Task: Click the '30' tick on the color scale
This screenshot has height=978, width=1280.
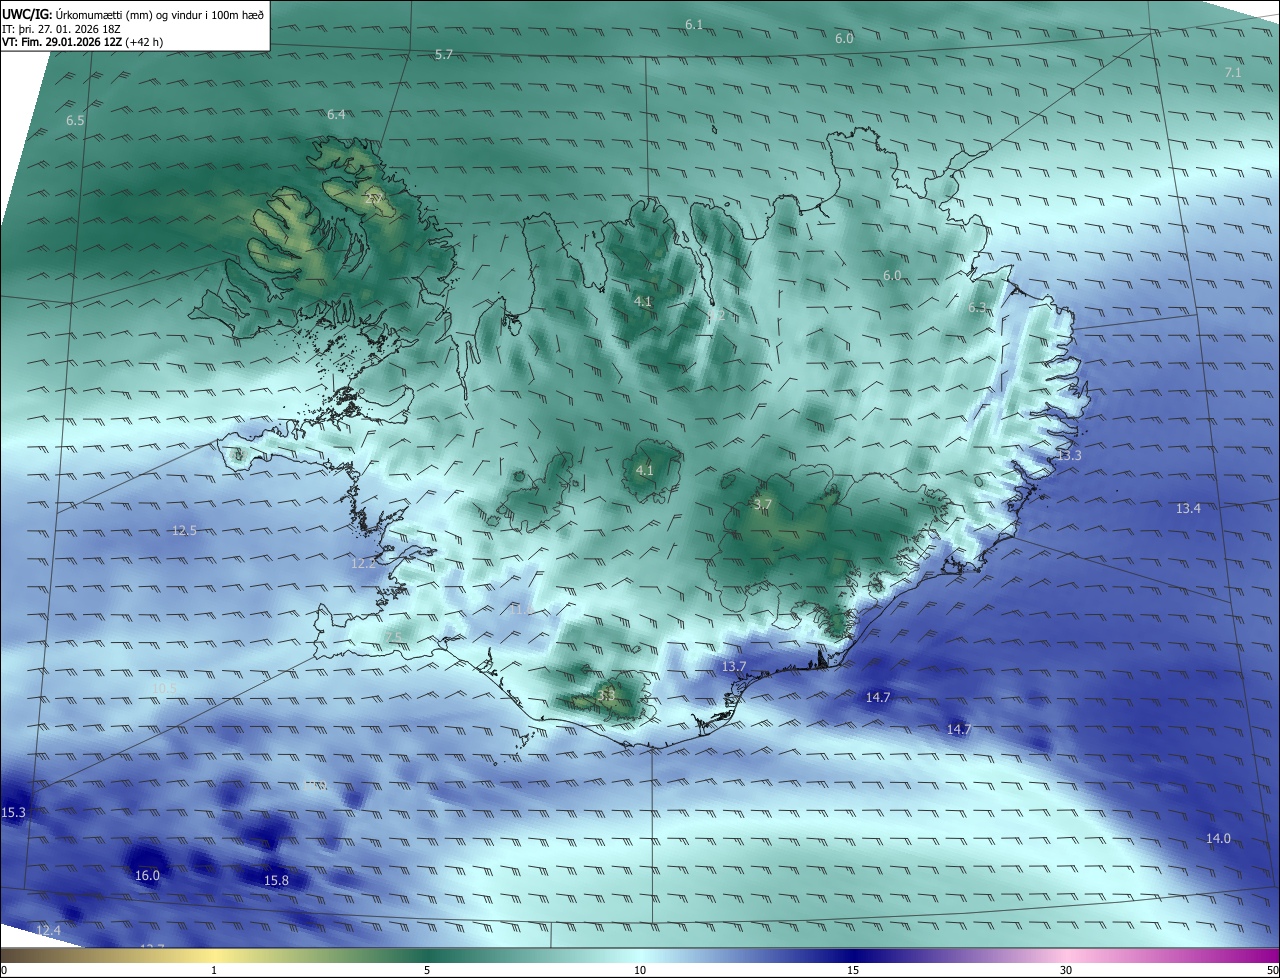Action: (x=1066, y=970)
